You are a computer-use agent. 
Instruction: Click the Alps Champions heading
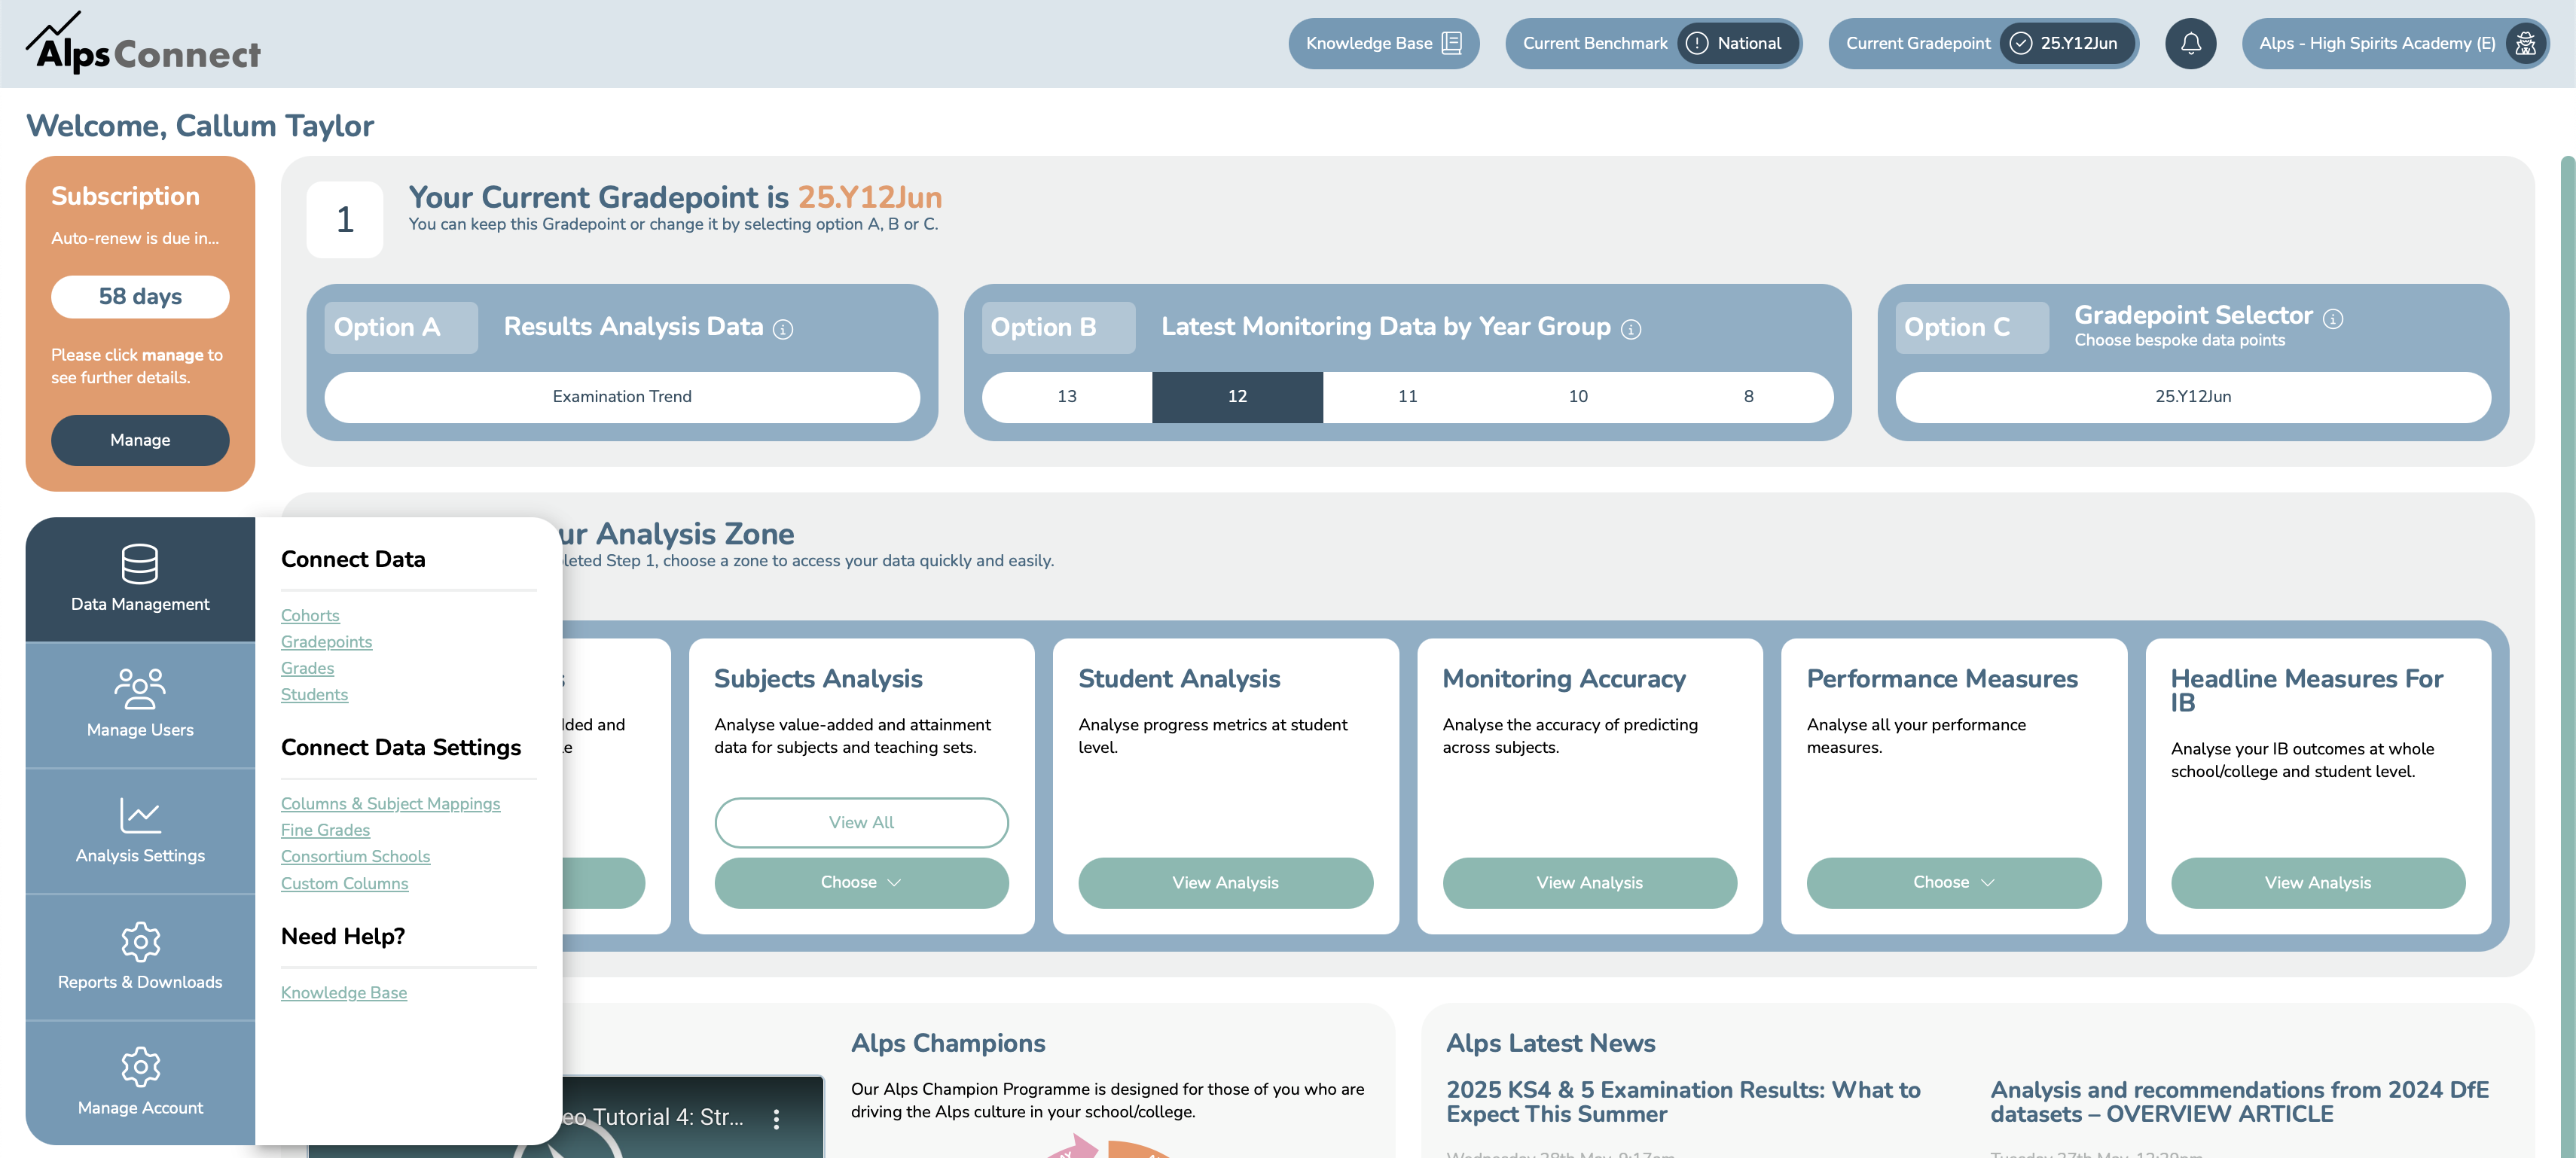[x=947, y=1043]
